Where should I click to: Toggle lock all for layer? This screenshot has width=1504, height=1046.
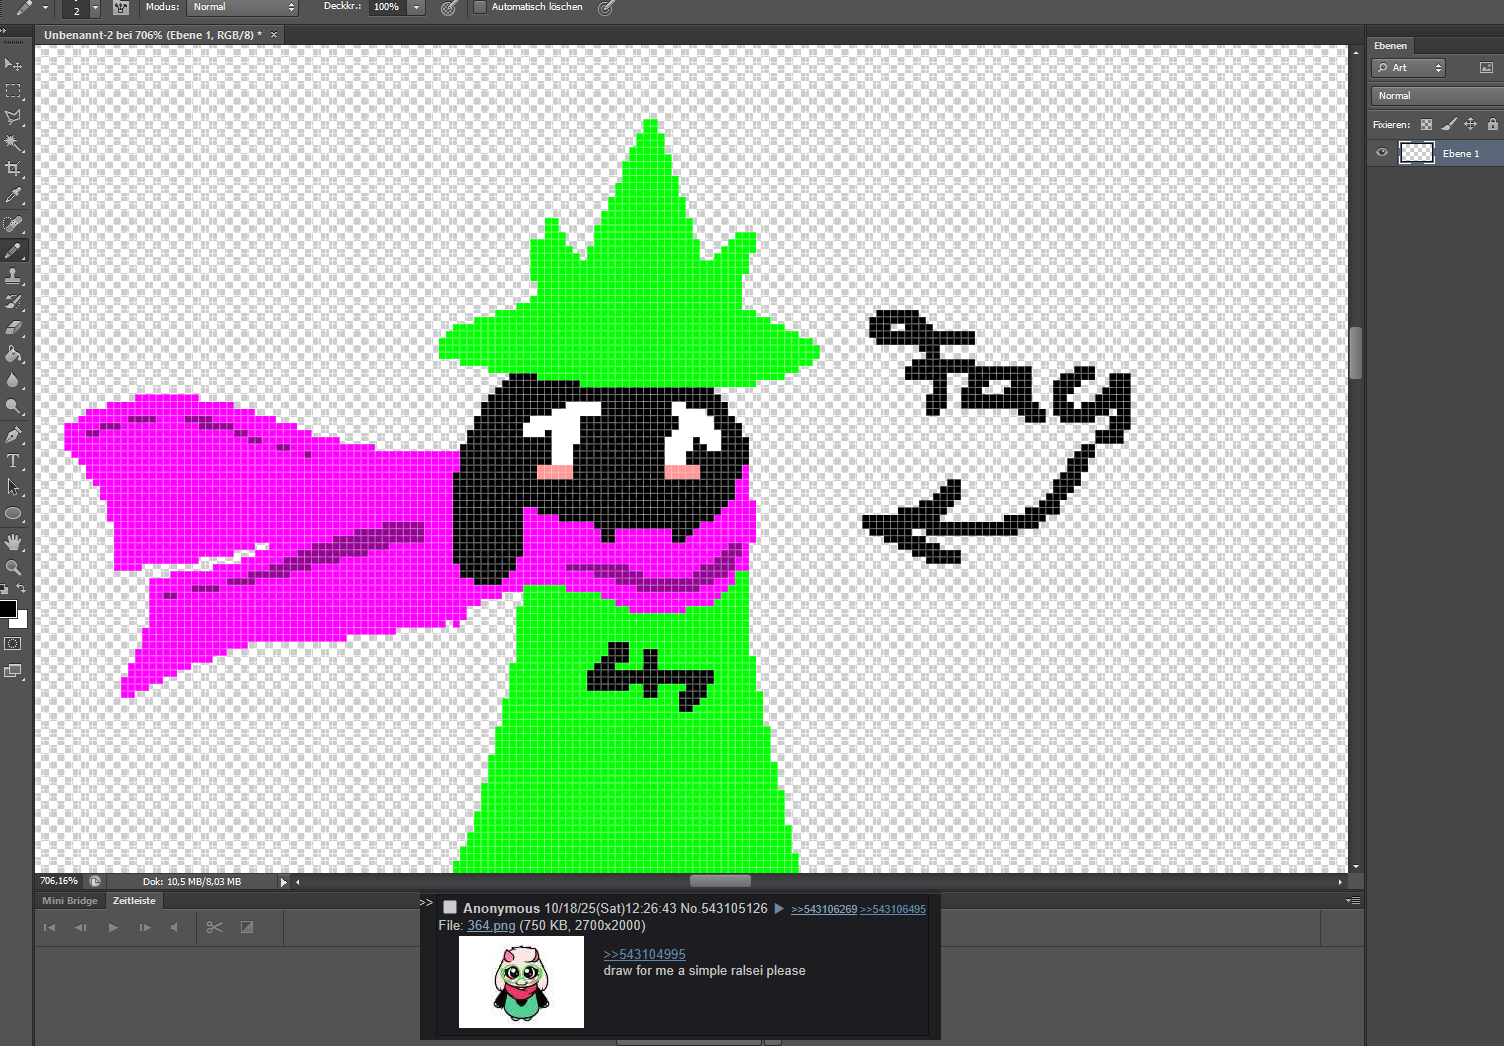coord(1493,125)
